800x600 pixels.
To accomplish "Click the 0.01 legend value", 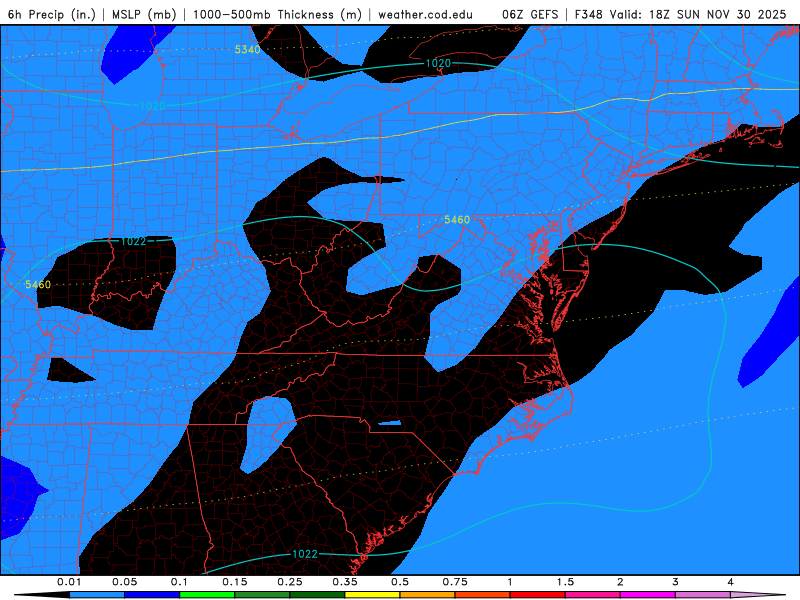I will [69, 582].
